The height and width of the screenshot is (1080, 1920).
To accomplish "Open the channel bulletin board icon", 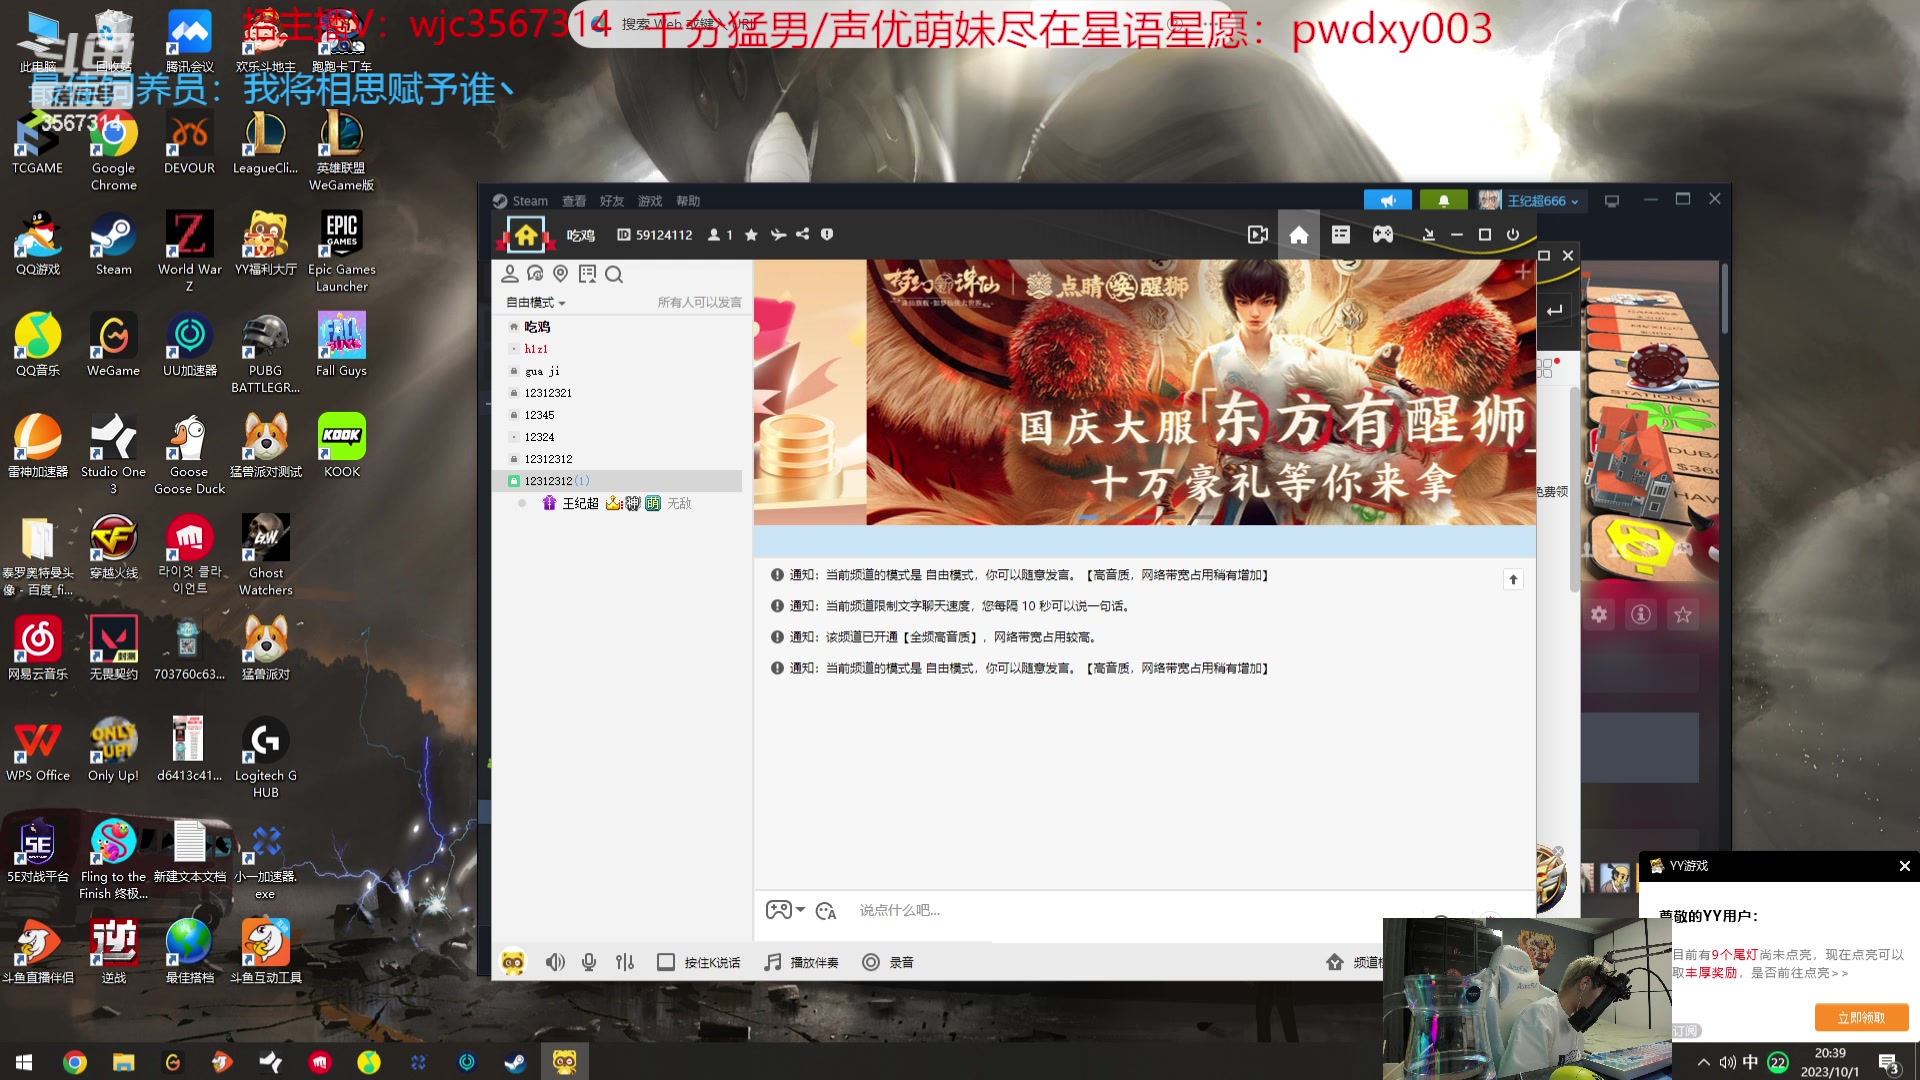I will 587,274.
